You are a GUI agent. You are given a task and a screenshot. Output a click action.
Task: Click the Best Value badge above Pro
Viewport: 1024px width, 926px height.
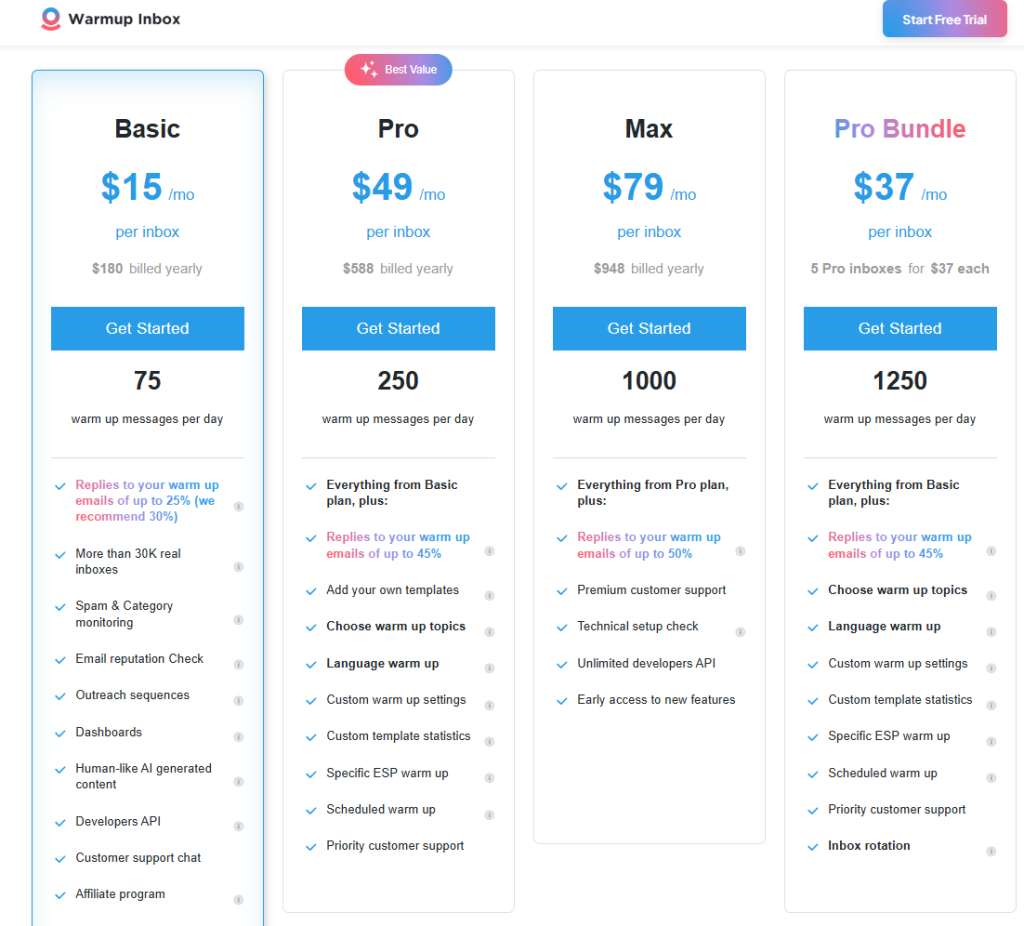398,69
